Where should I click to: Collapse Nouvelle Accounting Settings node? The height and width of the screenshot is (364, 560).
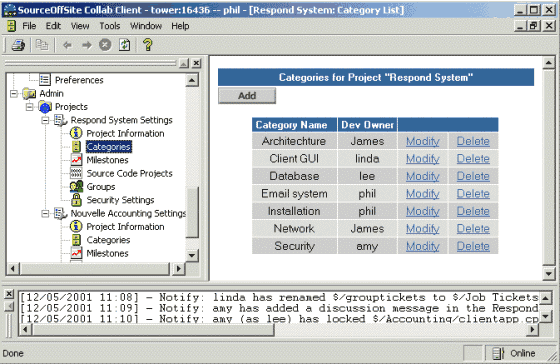pos(45,214)
